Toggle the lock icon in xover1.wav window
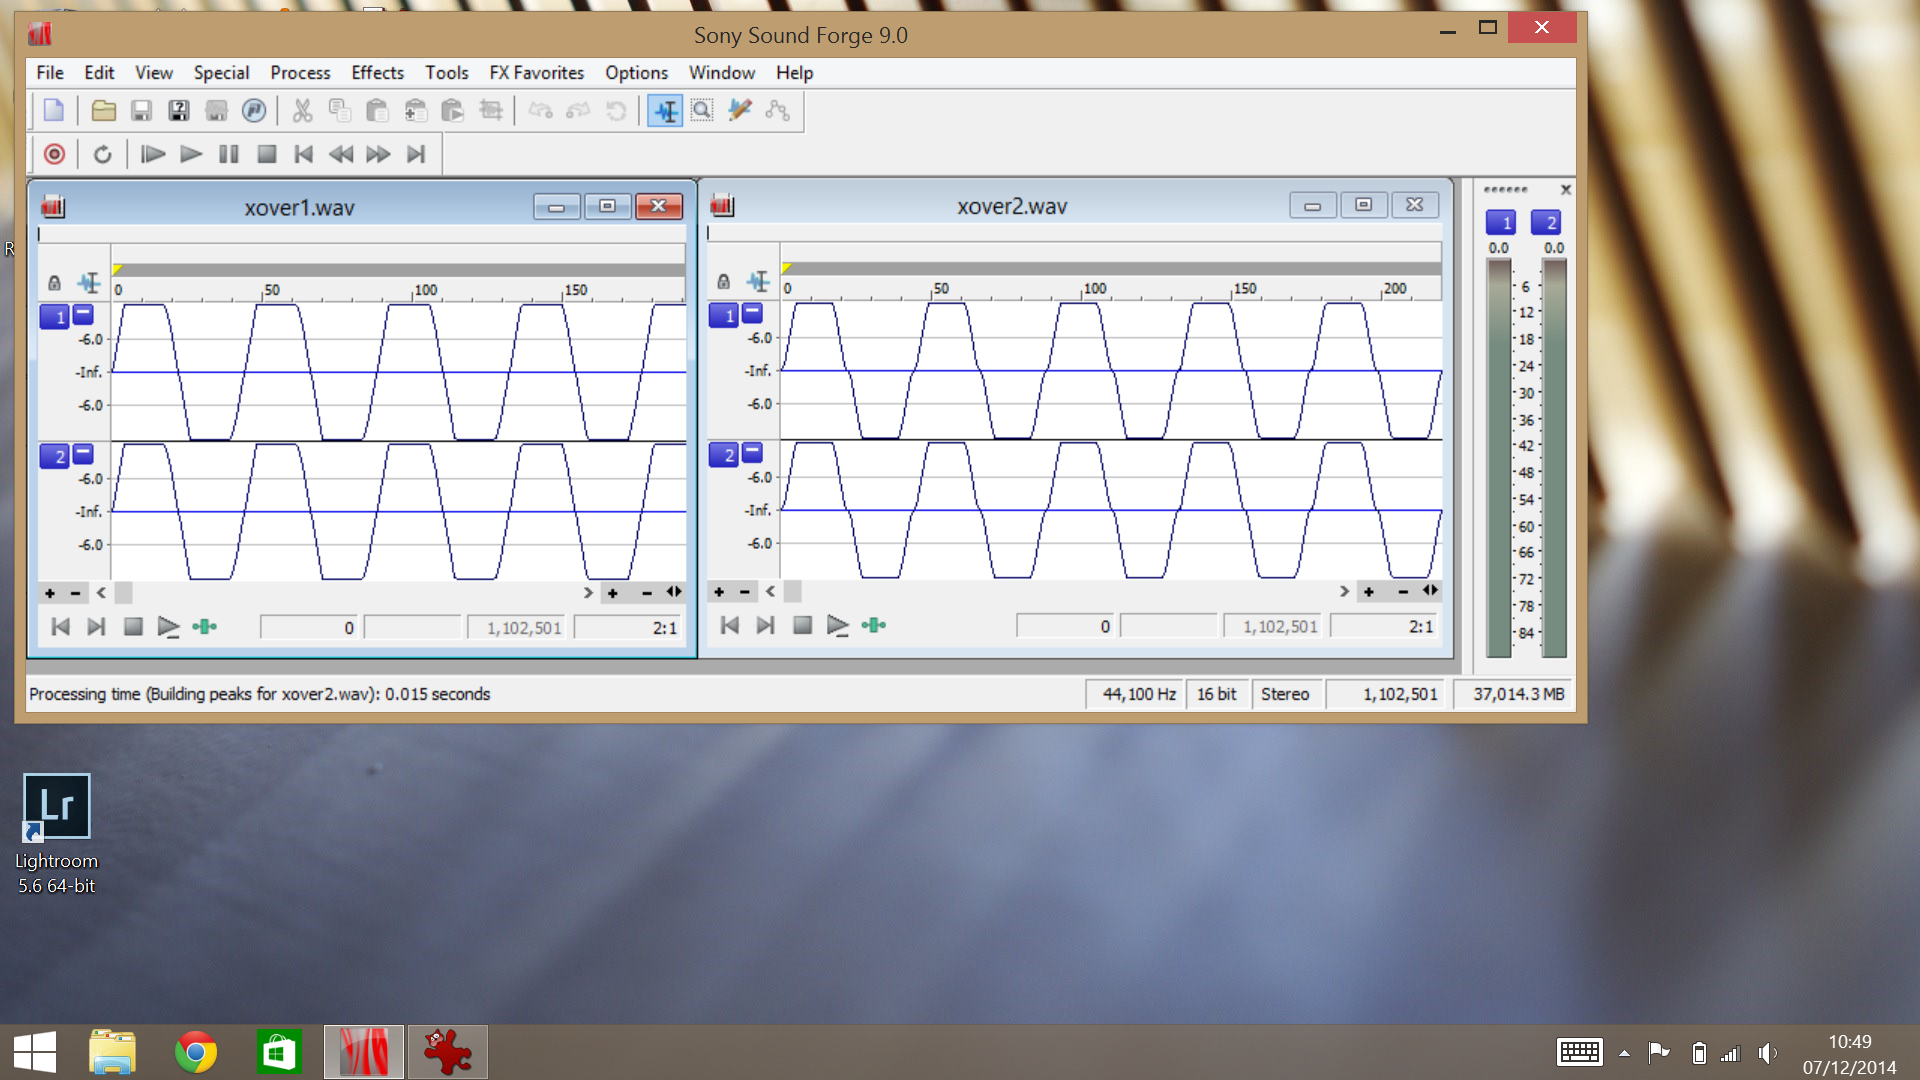 click(54, 283)
